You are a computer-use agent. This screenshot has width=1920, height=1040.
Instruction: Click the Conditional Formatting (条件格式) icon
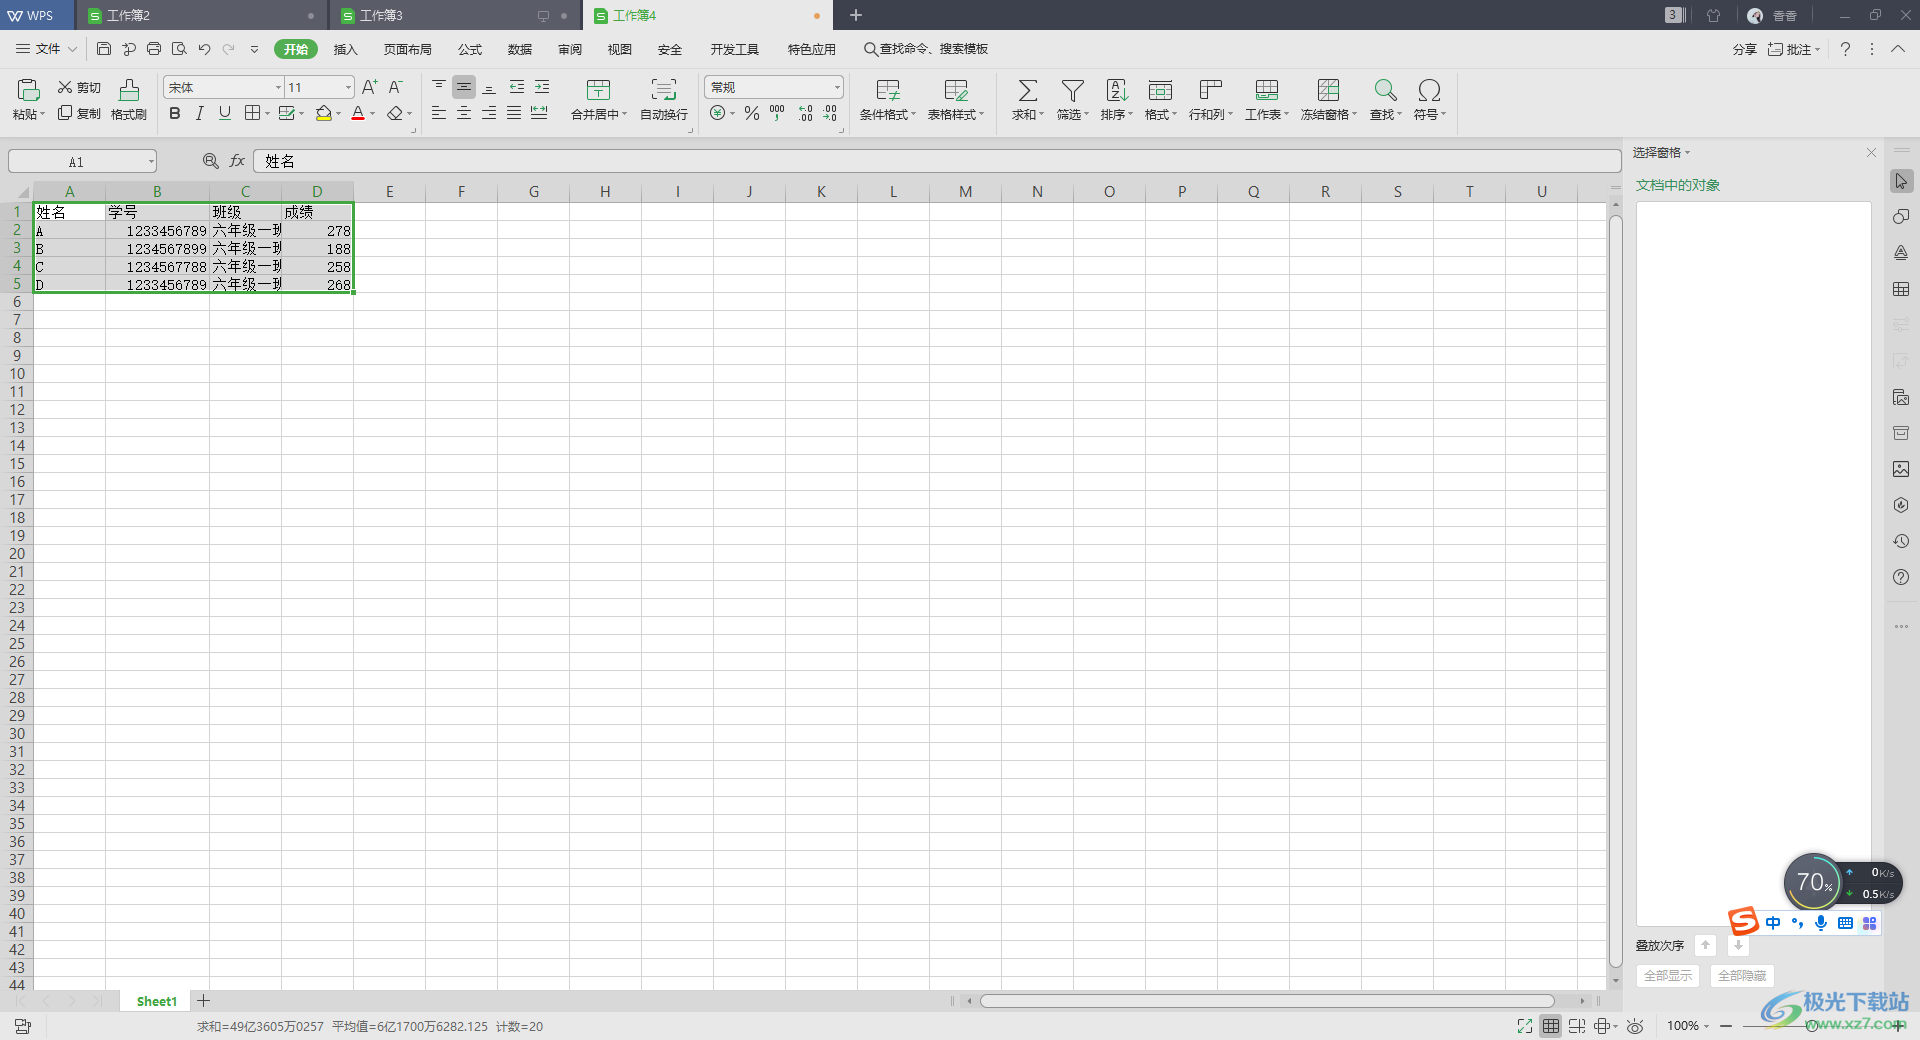[887, 90]
